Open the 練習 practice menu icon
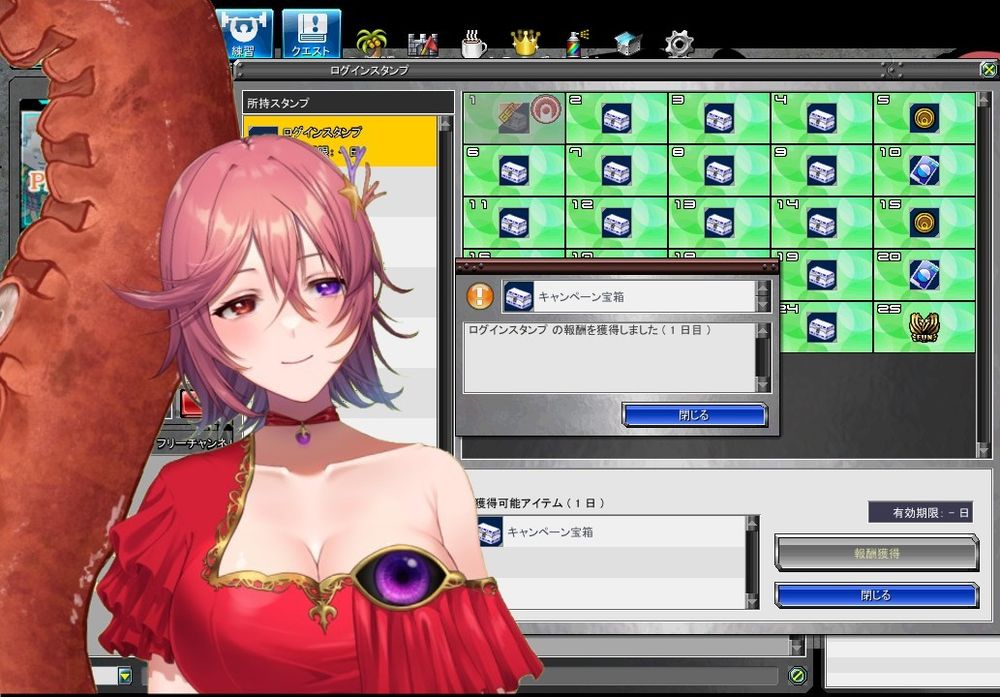Image resolution: width=1000 pixels, height=697 pixels. click(245, 34)
